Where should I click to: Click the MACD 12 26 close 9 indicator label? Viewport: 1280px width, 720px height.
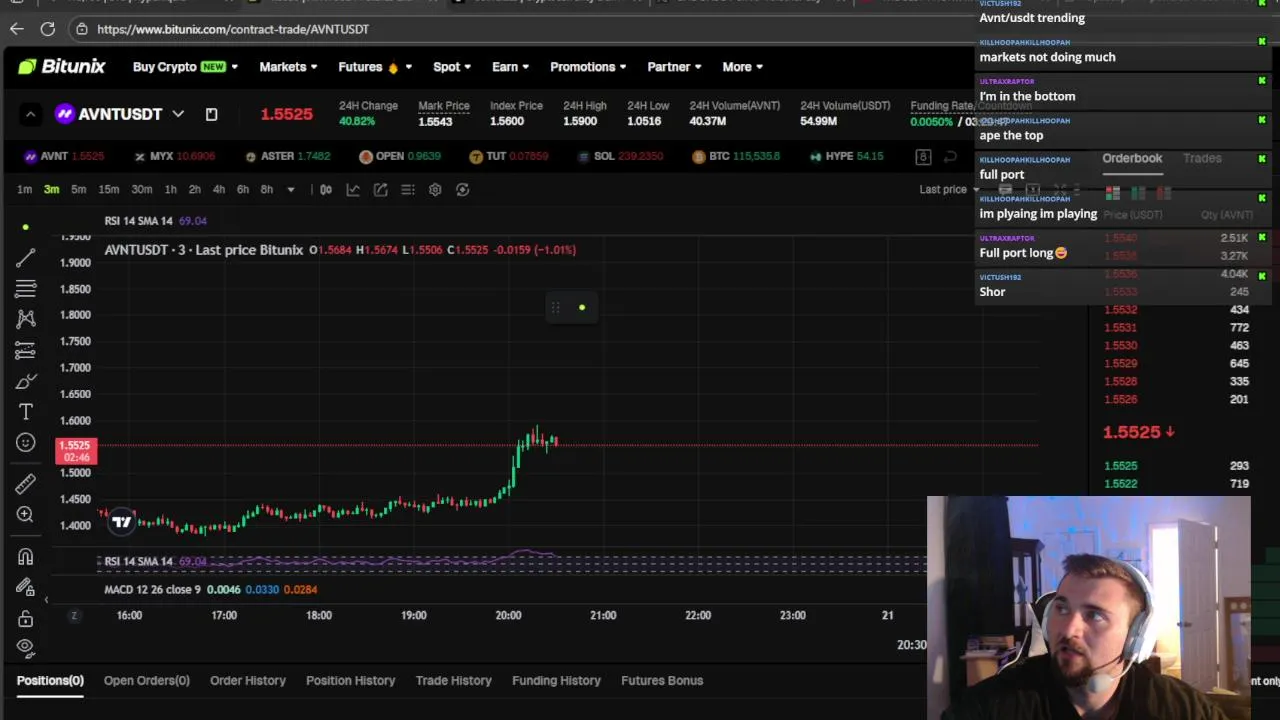click(152, 589)
